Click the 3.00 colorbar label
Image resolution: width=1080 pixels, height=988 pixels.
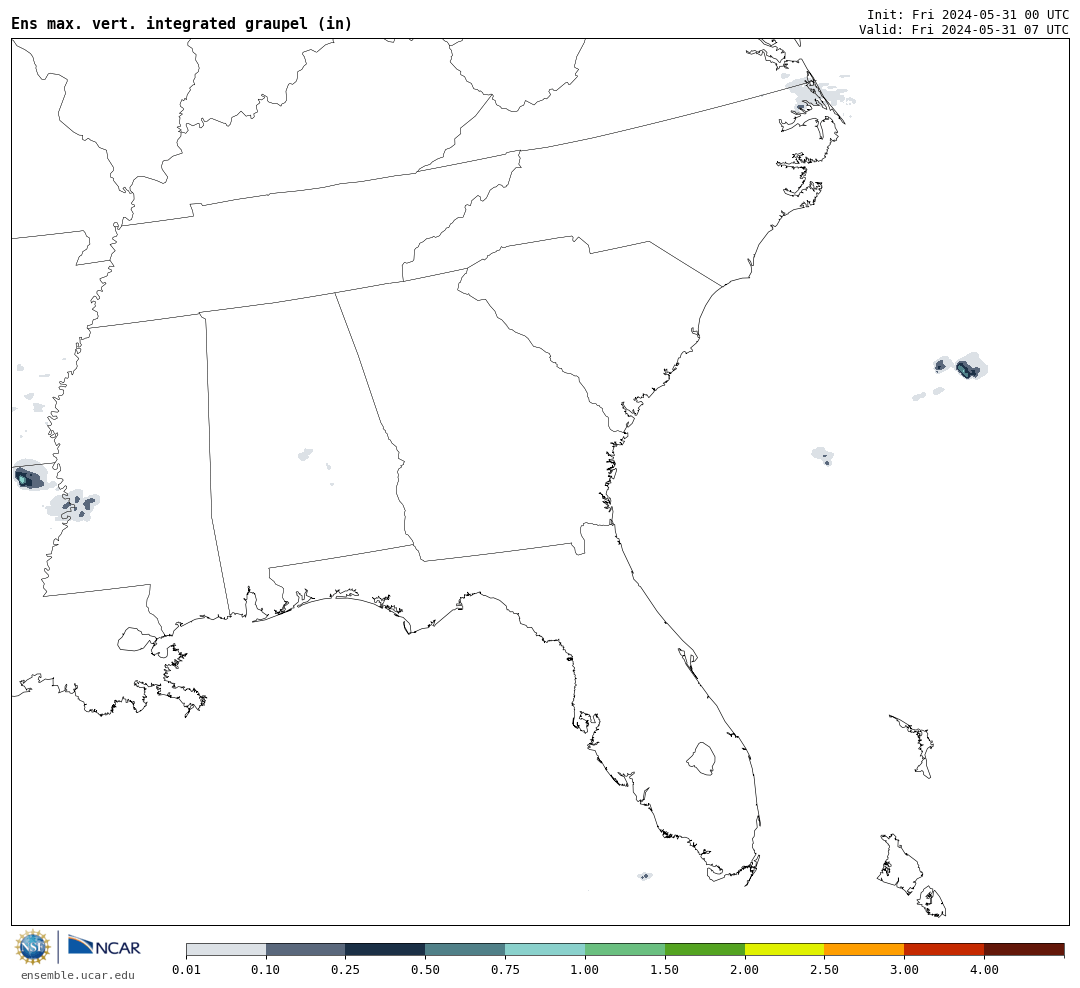pos(904,970)
